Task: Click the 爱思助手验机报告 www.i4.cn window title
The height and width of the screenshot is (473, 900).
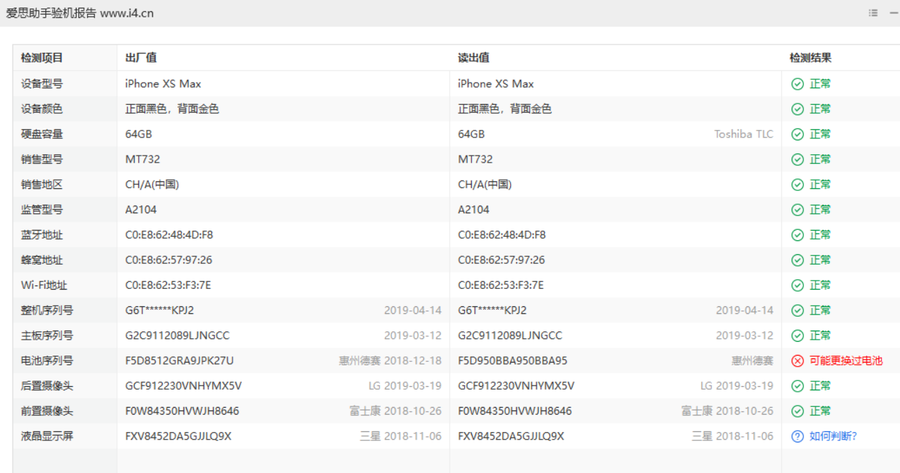Action: tap(80, 13)
